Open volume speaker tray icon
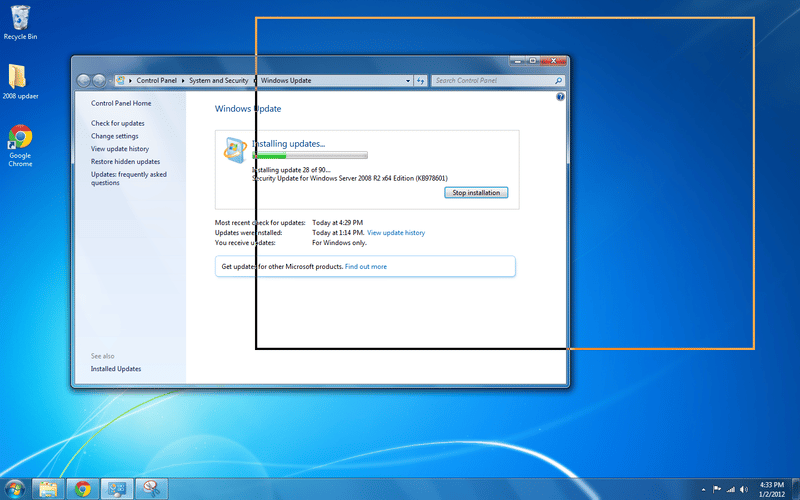 (x=744, y=489)
